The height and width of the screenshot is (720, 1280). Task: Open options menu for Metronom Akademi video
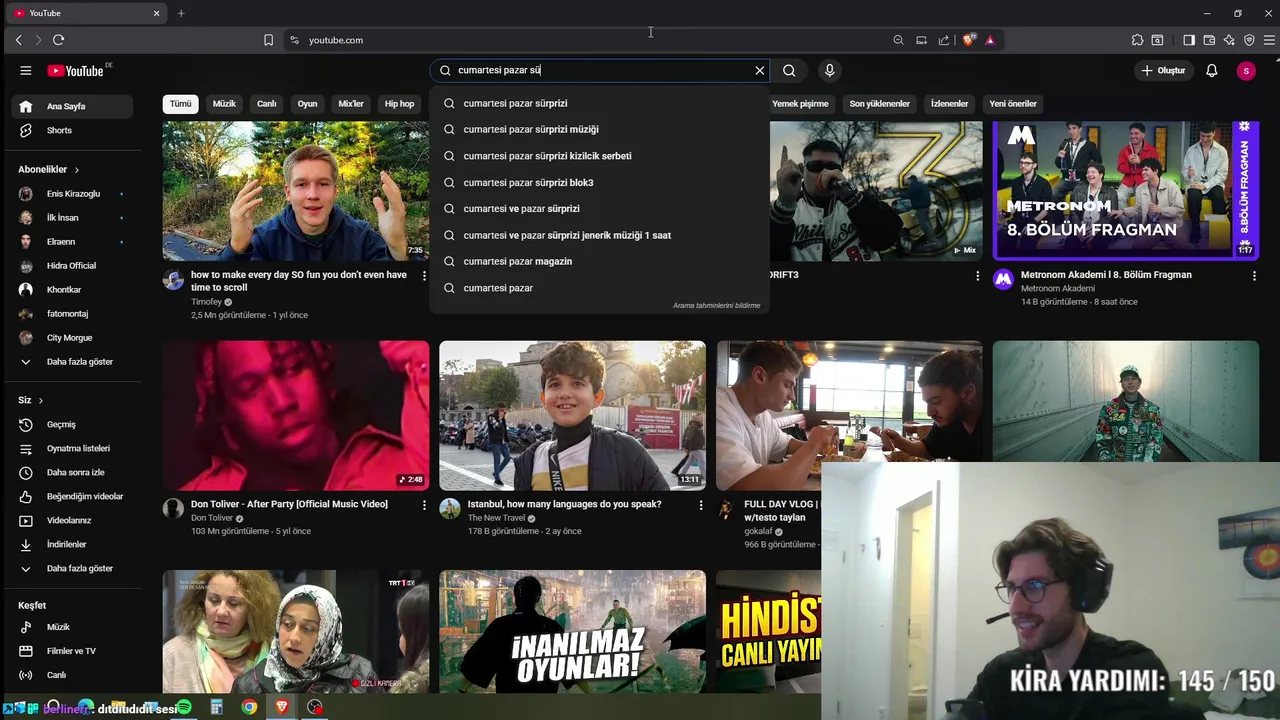pyautogui.click(x=1254, y=276)
